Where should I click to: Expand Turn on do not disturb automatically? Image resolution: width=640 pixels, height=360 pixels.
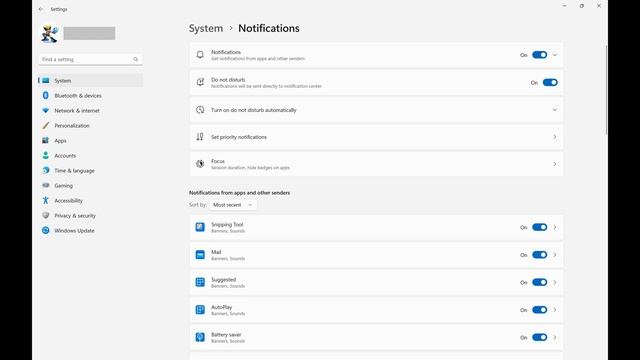point(376,110)
